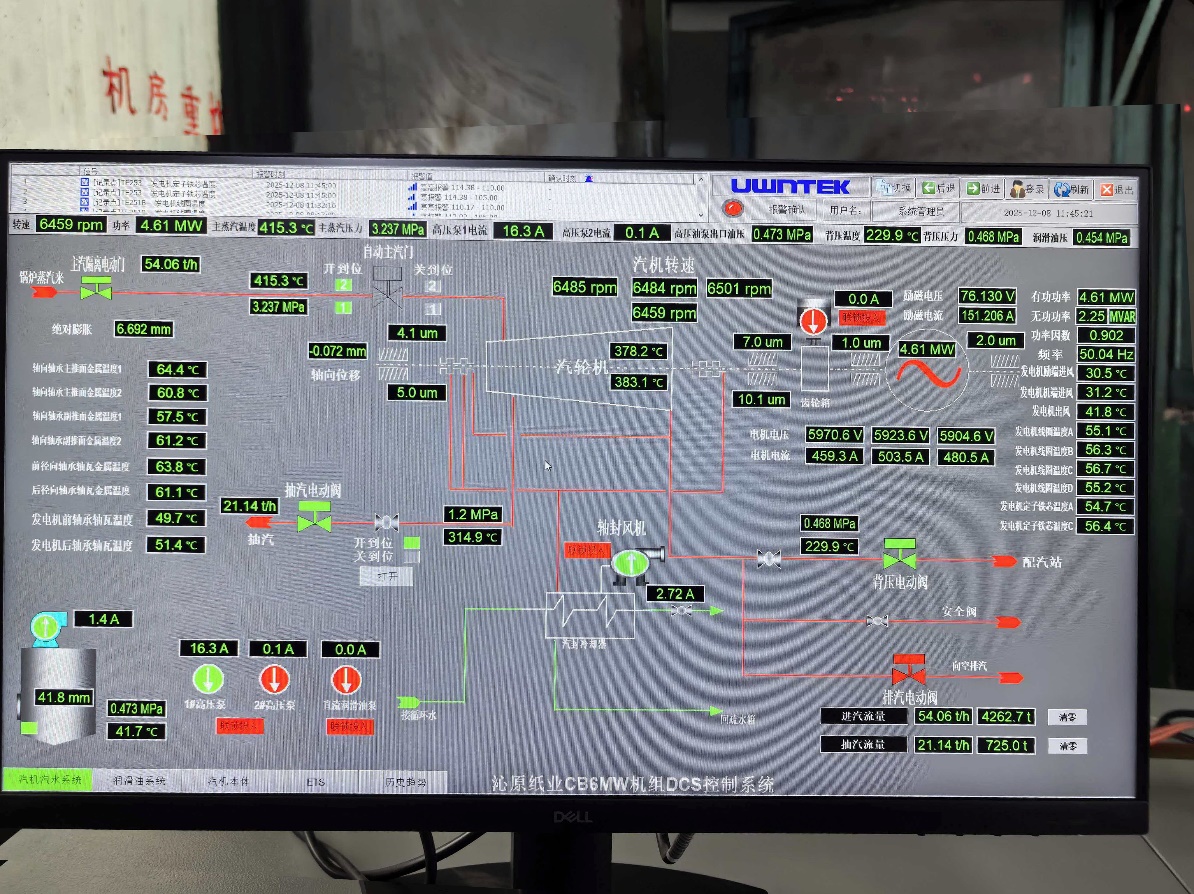Viewport: 1194px width, 894px height.
Task: Click the red alarm indicator lamp near UWNTEK logo
Action: tap(734, 209)
